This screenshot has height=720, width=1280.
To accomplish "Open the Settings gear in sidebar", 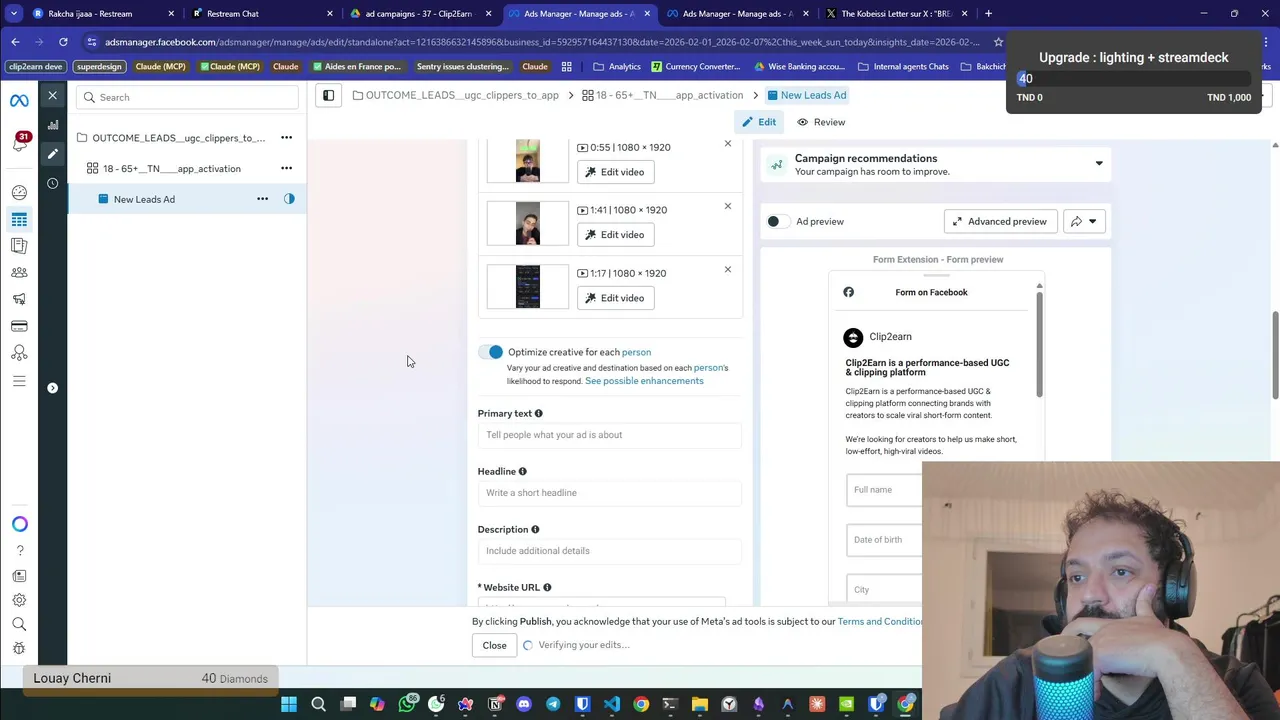I will point(19,600).
